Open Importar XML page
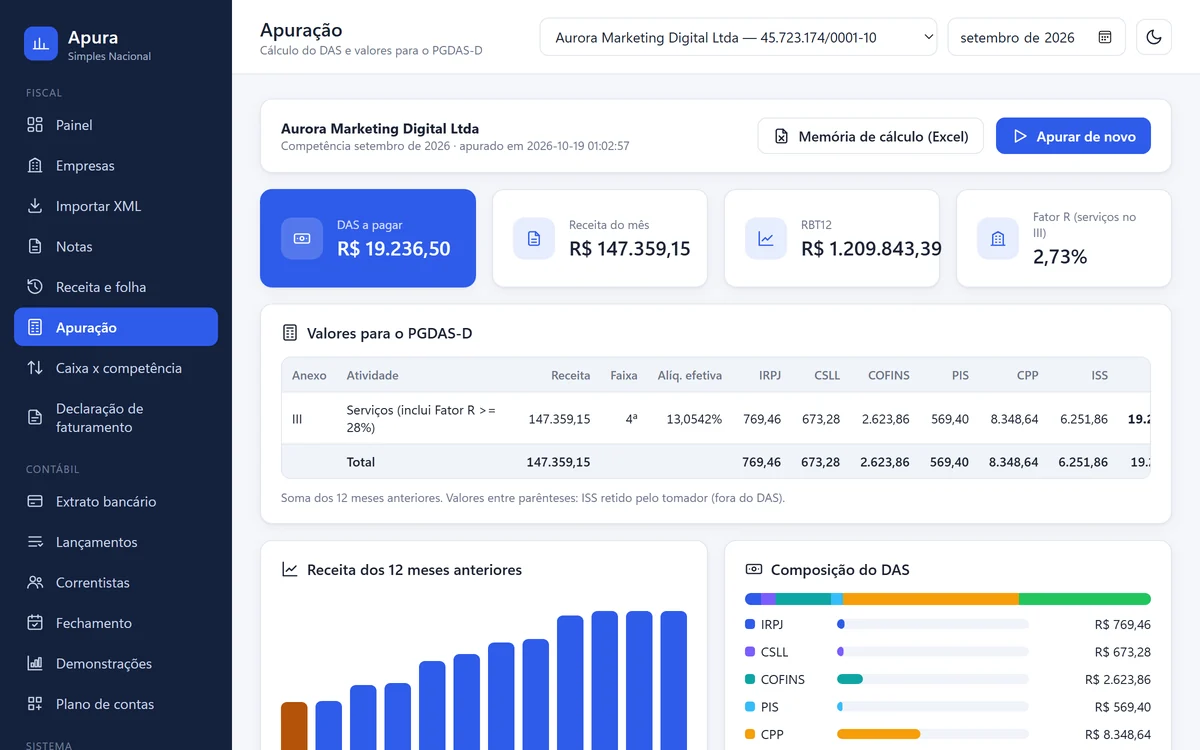The height and width of the screenshot is (750, 1200). tap(116, 206)
